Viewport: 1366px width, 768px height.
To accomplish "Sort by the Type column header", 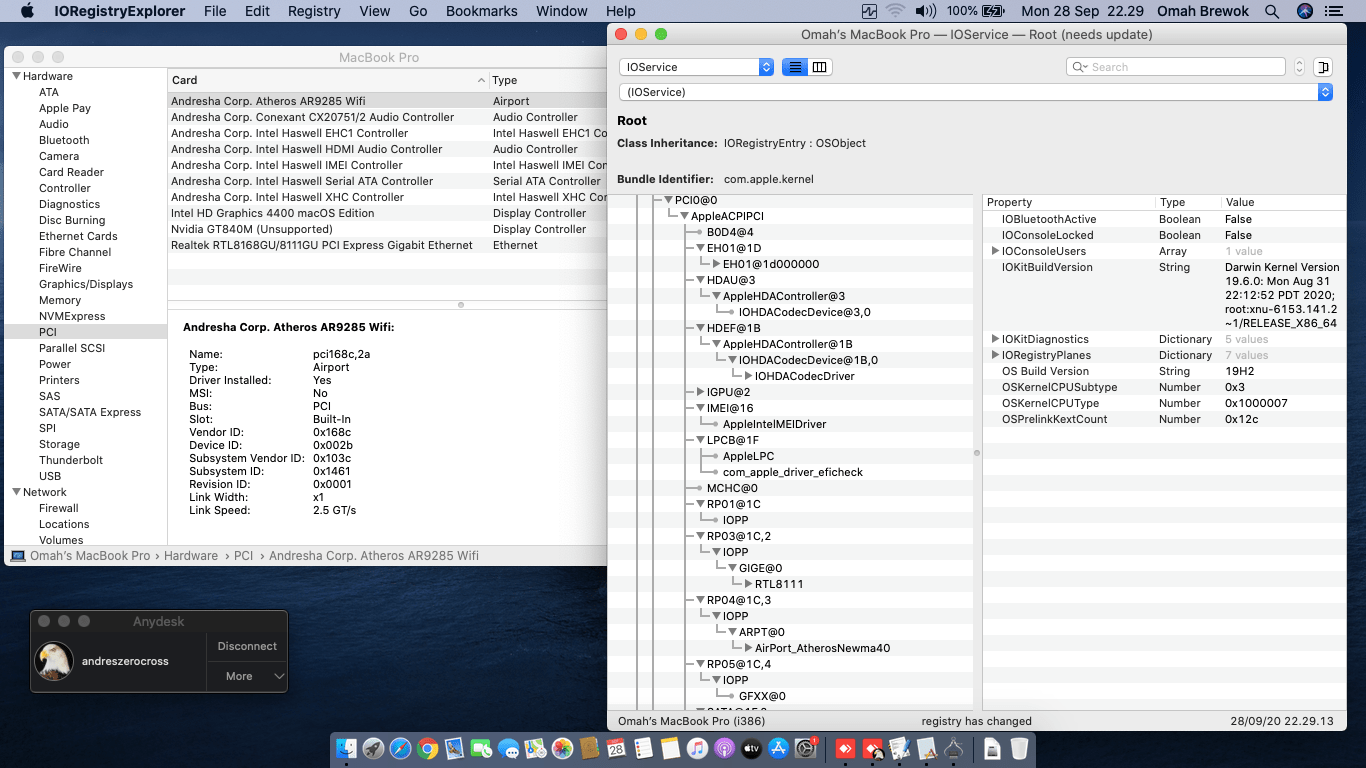I will (x=548, y=80).
